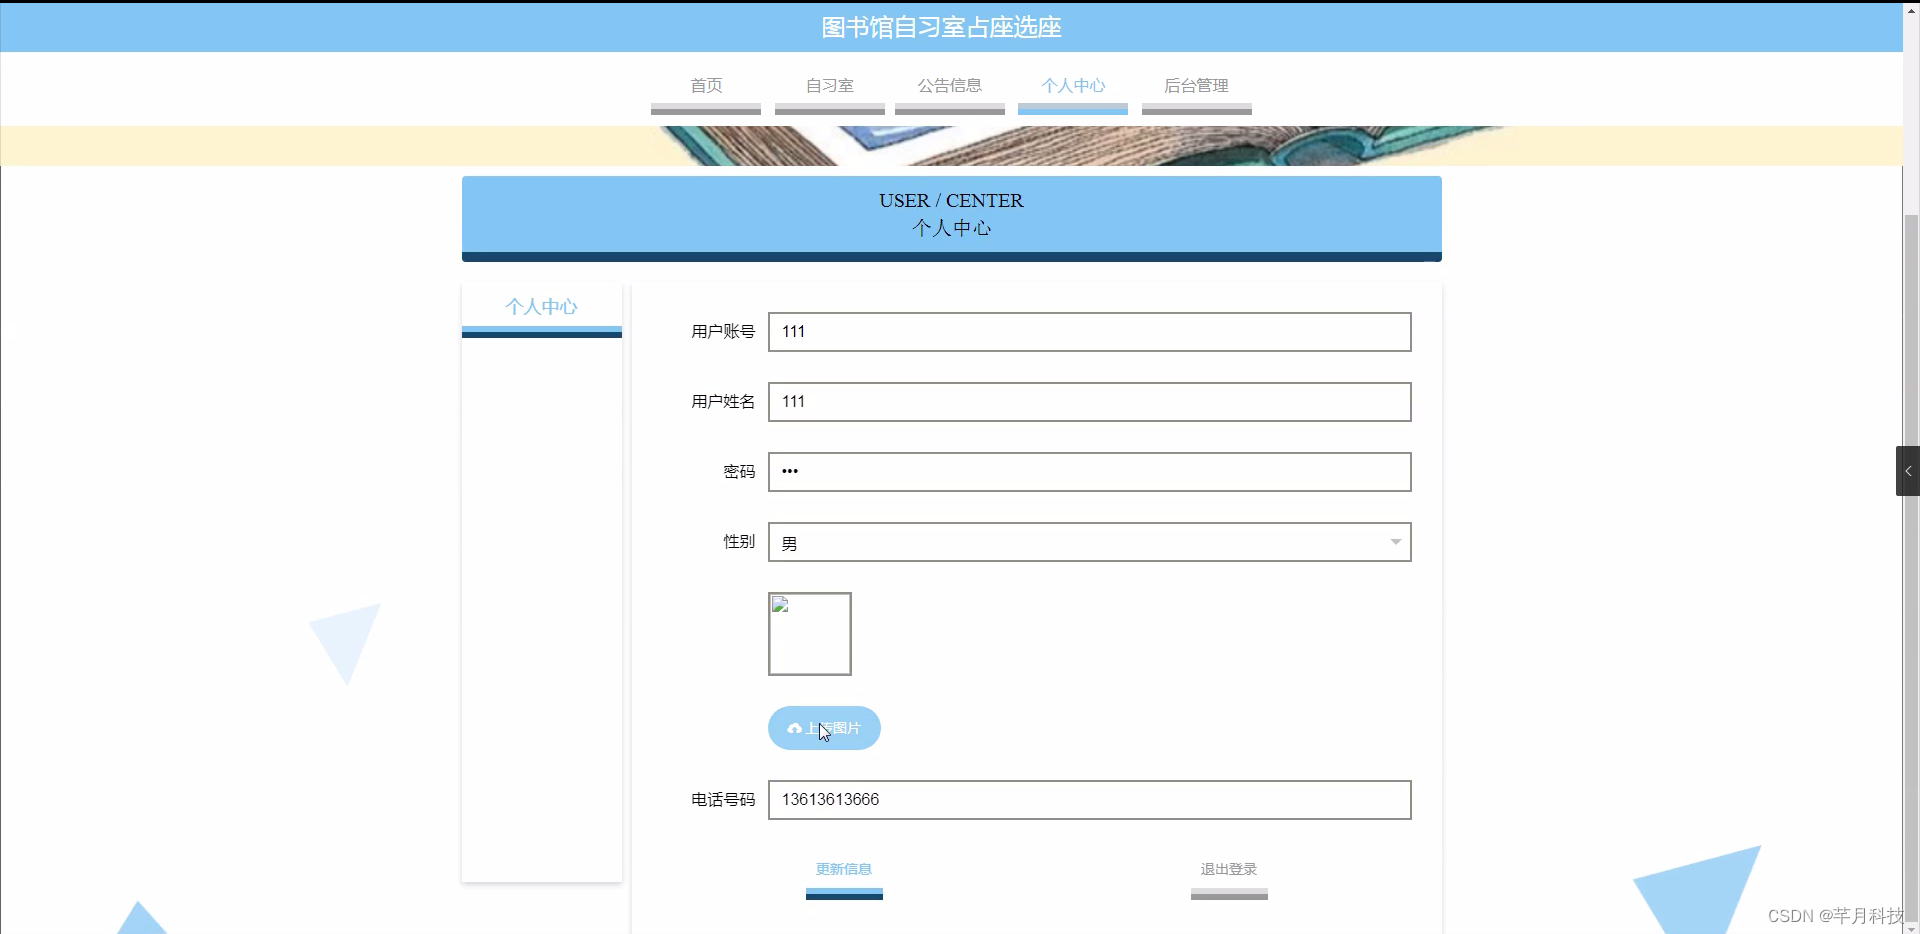Screen dimensions: 1920x934
Task: Switch to the 公告信息 tab
Action: click(x=949, y=86)
